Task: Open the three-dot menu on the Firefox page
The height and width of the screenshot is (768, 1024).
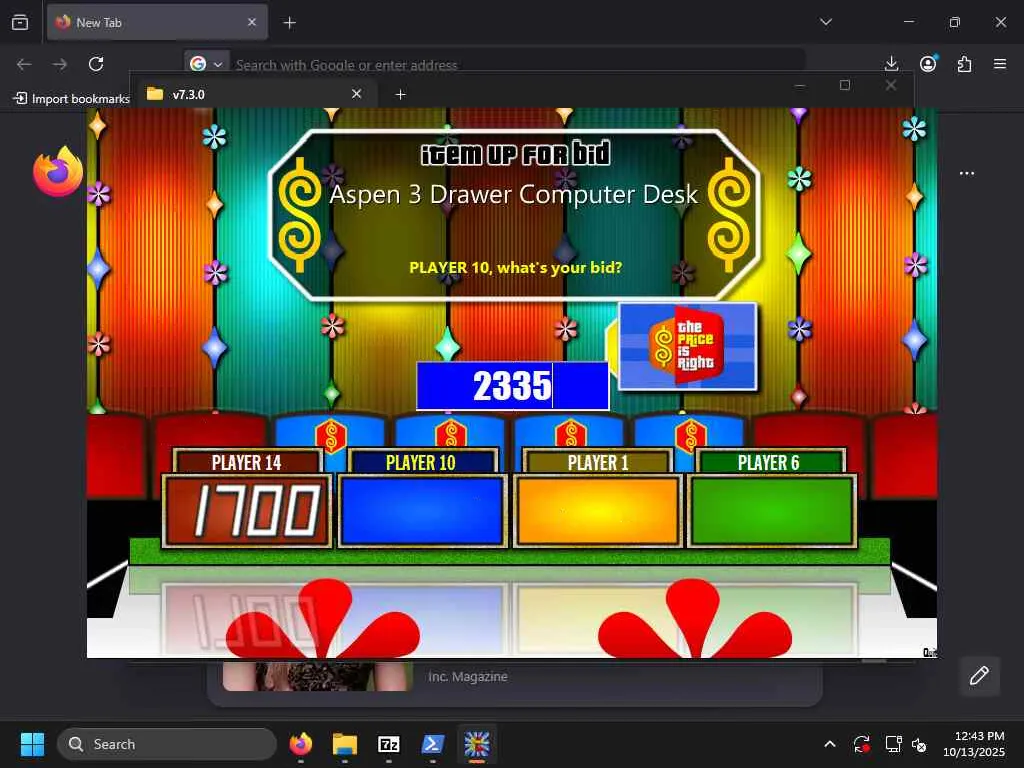Action: [967, 174]
